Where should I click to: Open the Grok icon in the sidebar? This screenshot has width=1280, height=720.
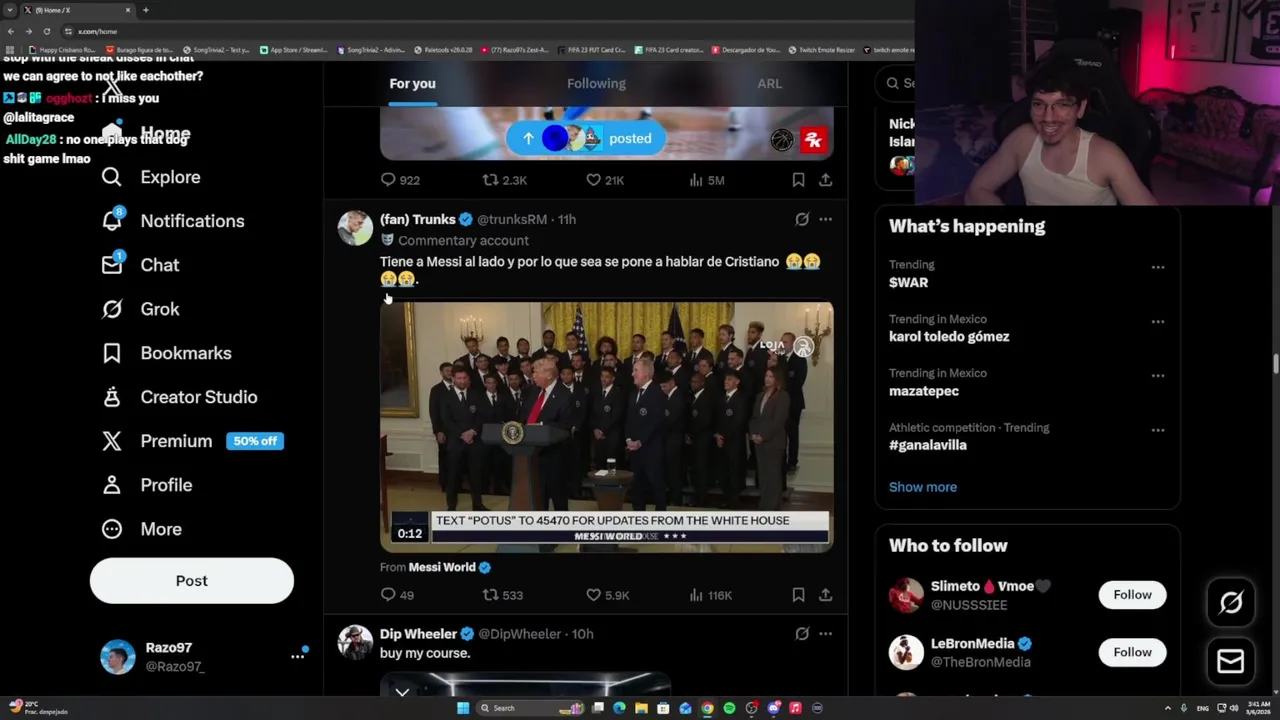pos(112,309)
